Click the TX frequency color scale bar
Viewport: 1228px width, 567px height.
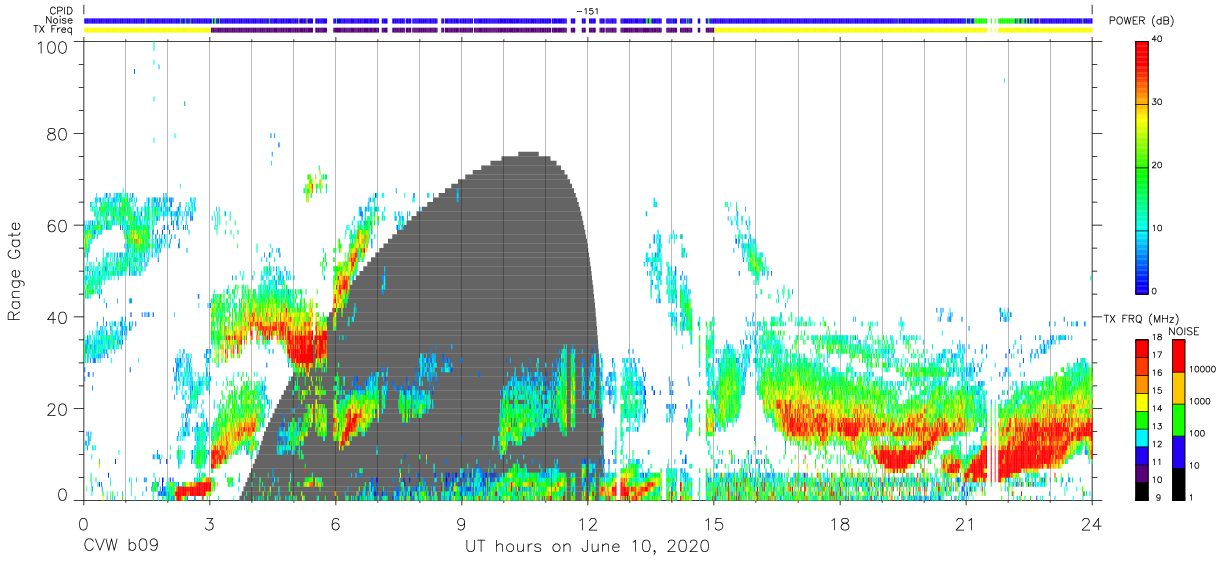1141,420
